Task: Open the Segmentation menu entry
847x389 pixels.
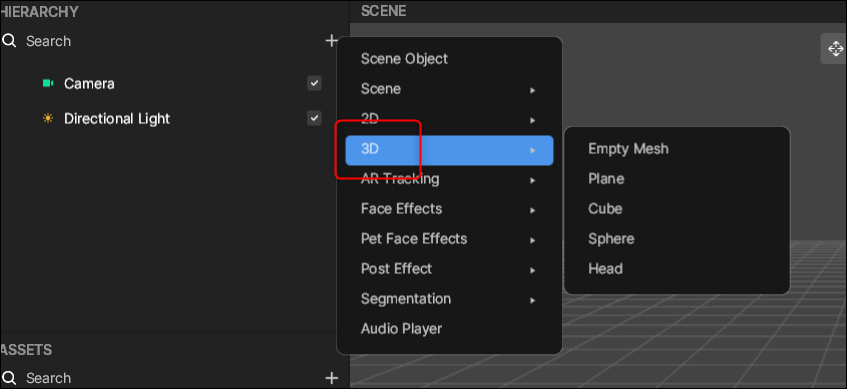Action: point(449,299)
